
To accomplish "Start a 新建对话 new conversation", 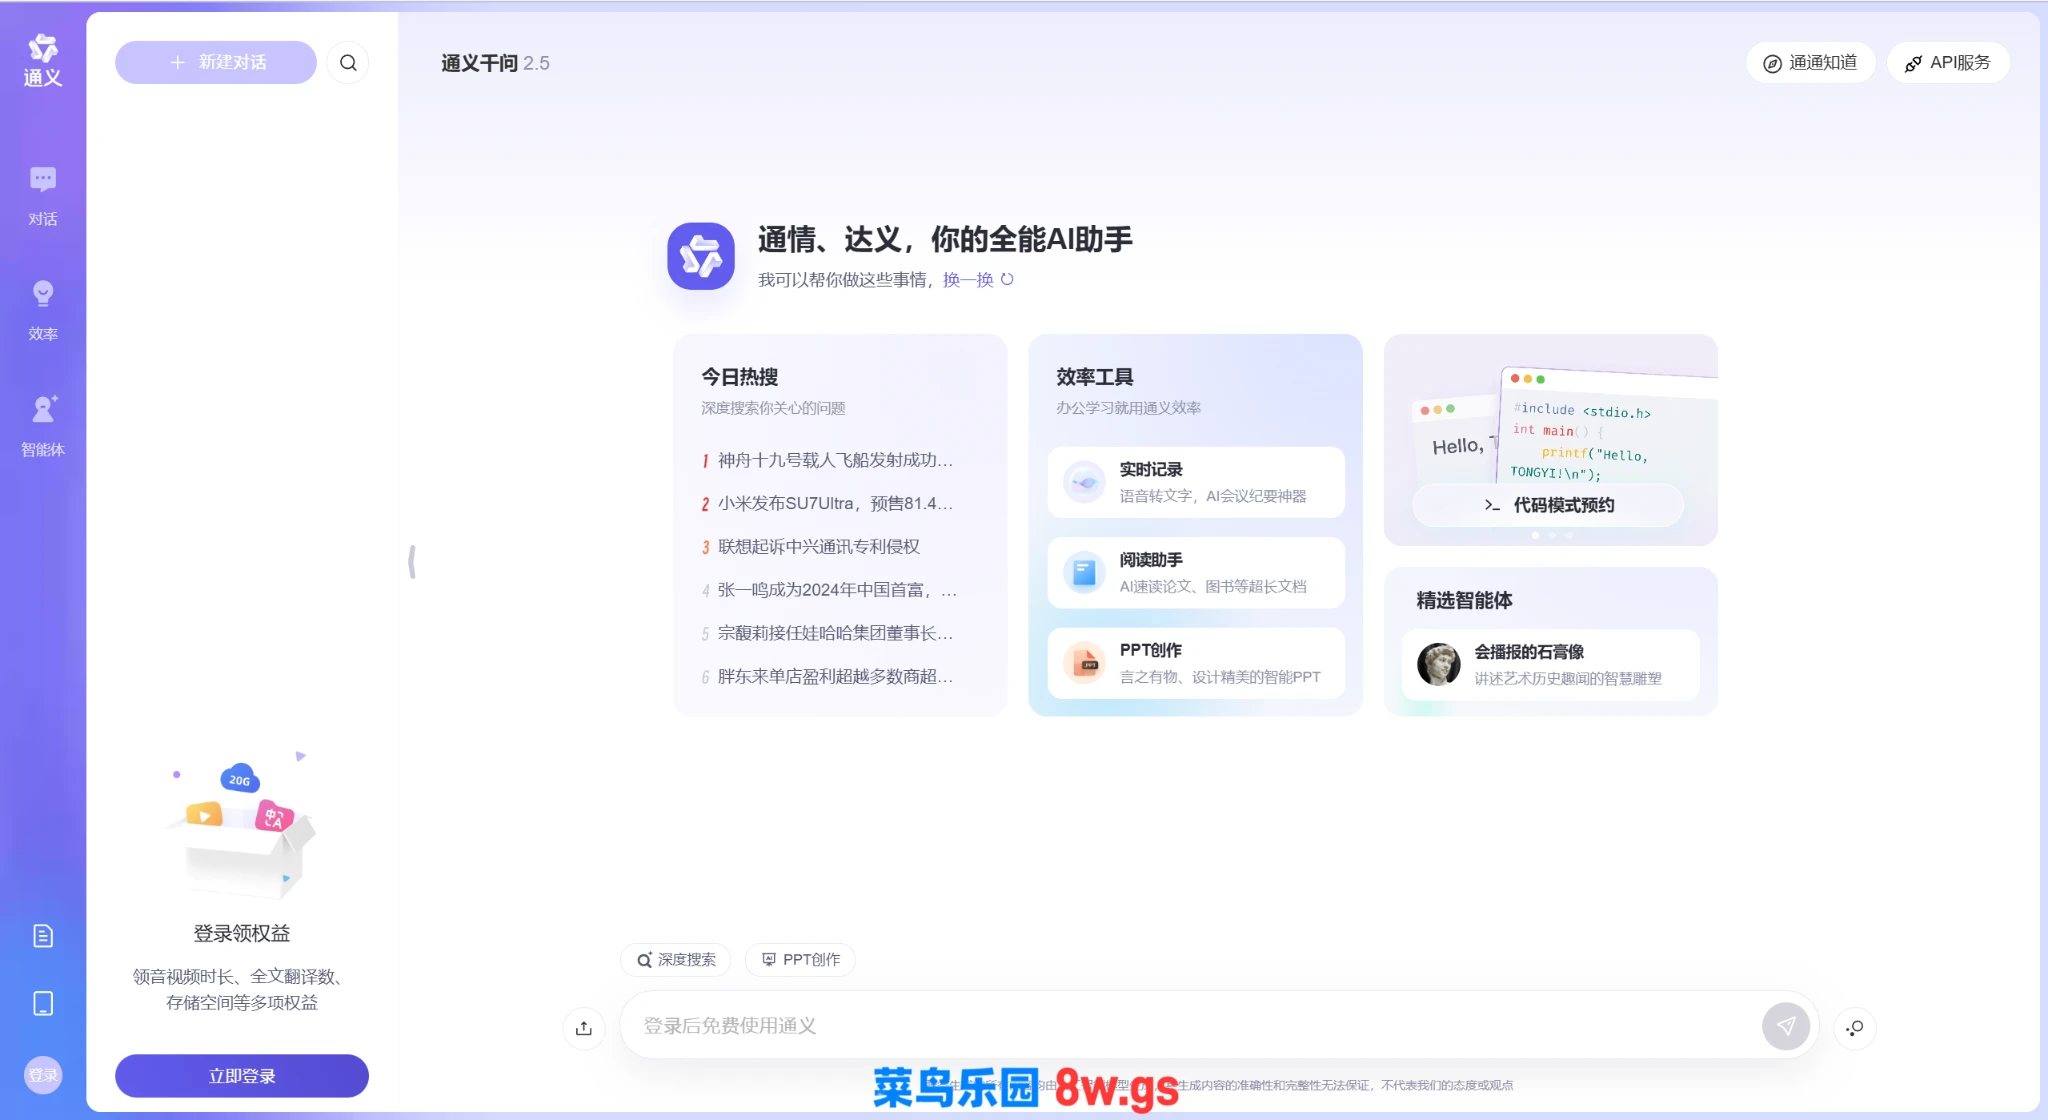I will tap(216, 62).
